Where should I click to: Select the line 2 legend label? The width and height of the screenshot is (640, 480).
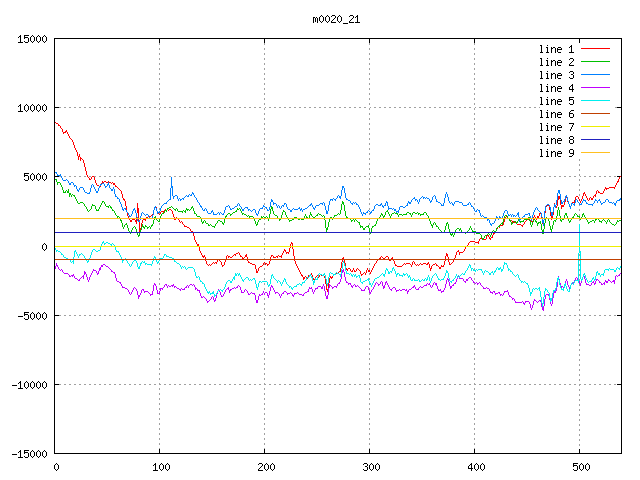(x=557, y=62)
